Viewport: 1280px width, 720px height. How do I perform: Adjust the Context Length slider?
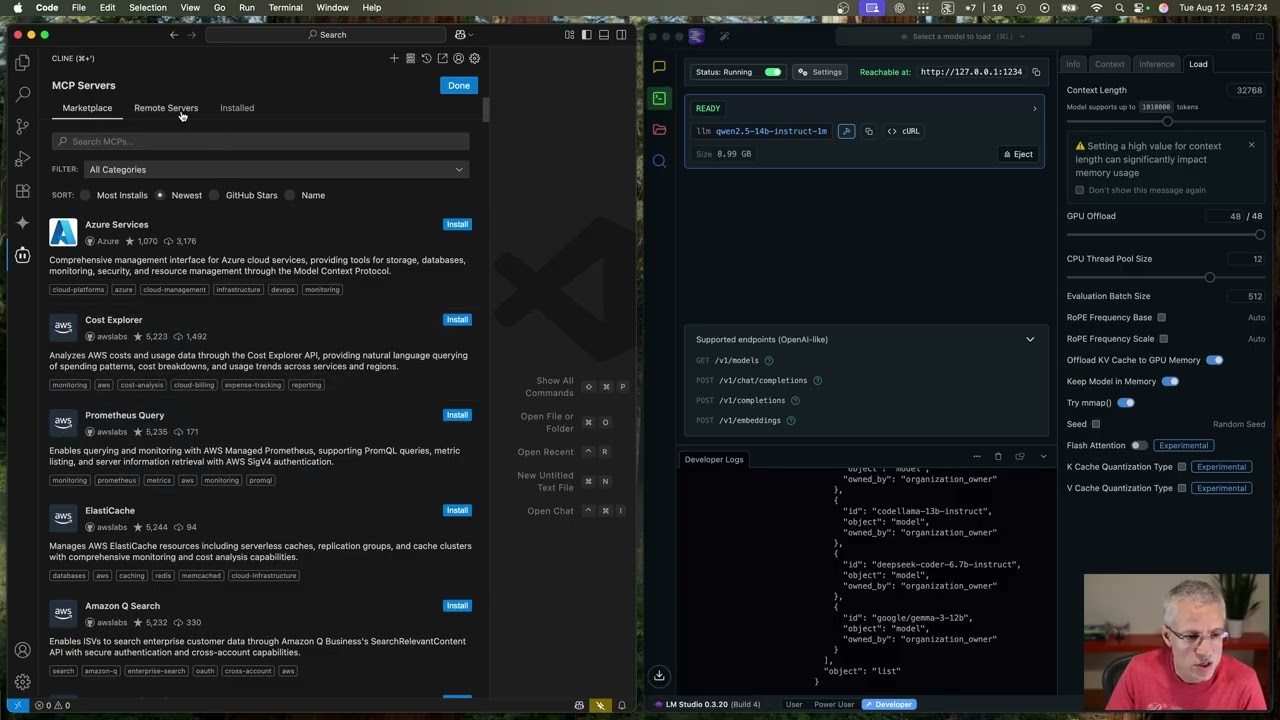click(x=1166, y=121)
